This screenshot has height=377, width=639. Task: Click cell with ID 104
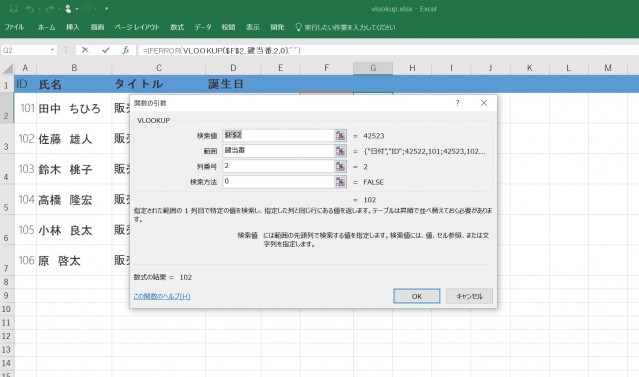[x=25, y=200]
